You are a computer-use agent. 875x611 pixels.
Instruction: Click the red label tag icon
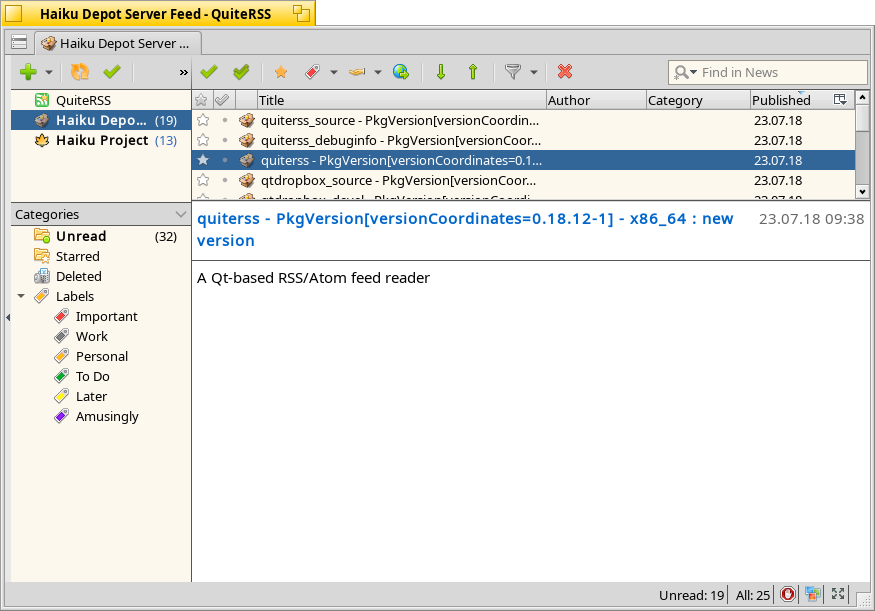(312, 72)
